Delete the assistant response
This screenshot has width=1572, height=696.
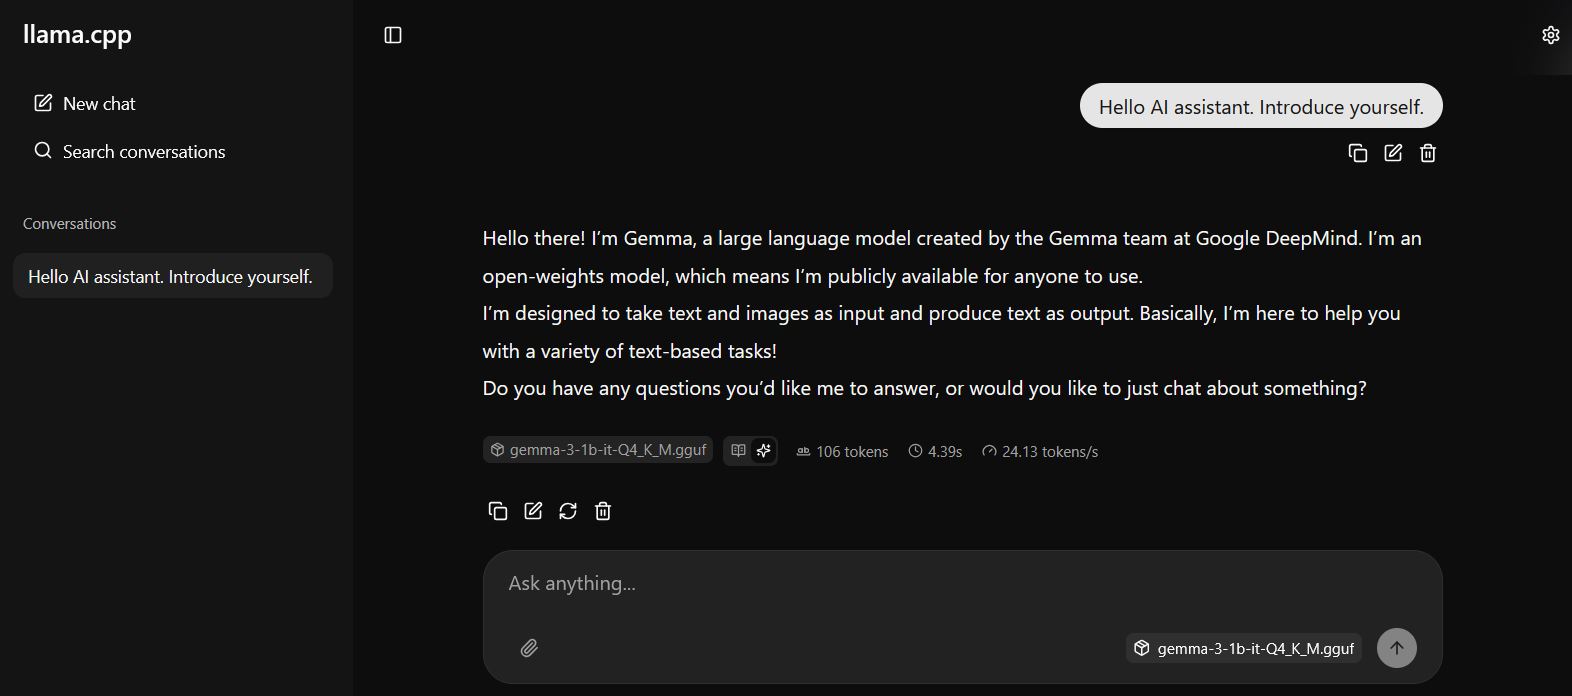coord(603,511)
